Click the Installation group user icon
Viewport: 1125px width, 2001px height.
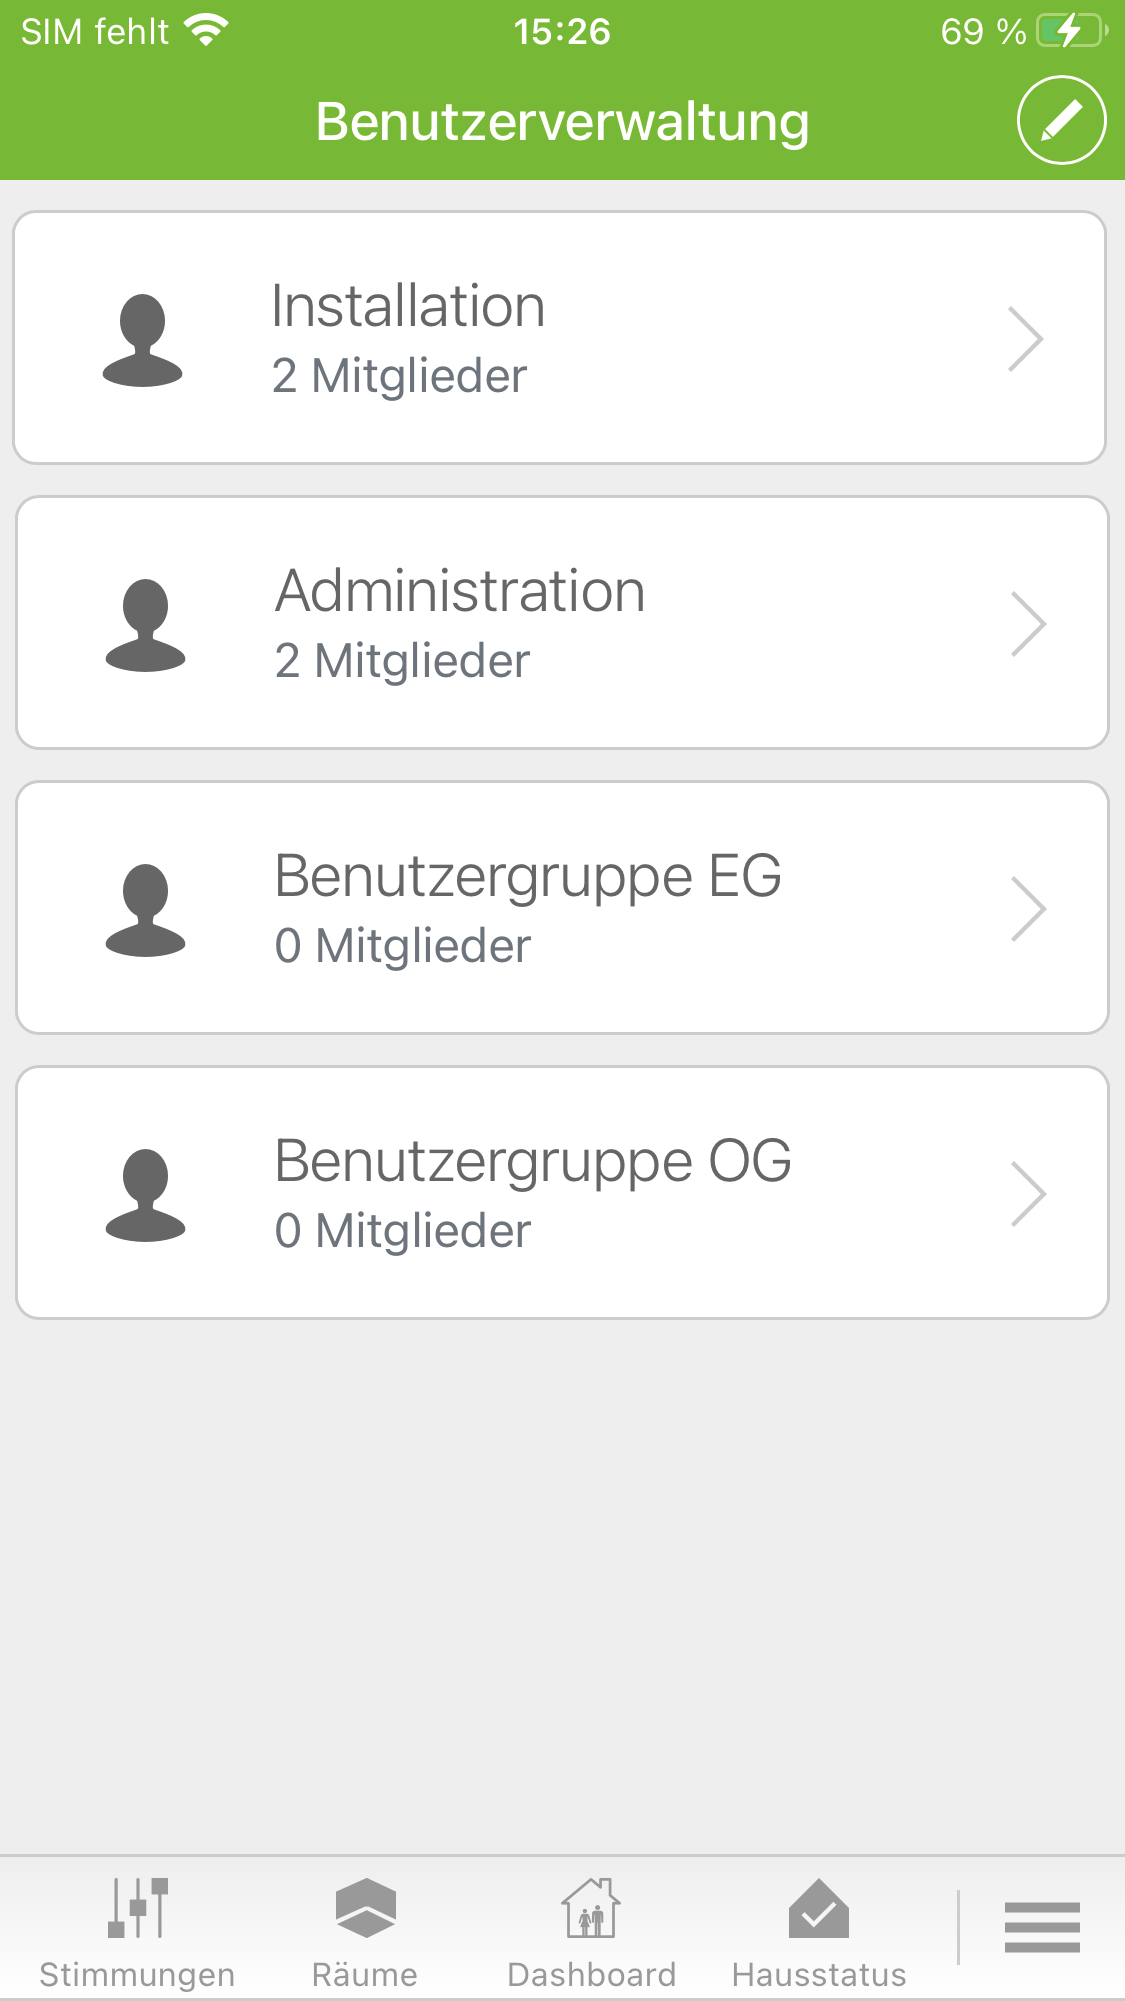point(143,340)
